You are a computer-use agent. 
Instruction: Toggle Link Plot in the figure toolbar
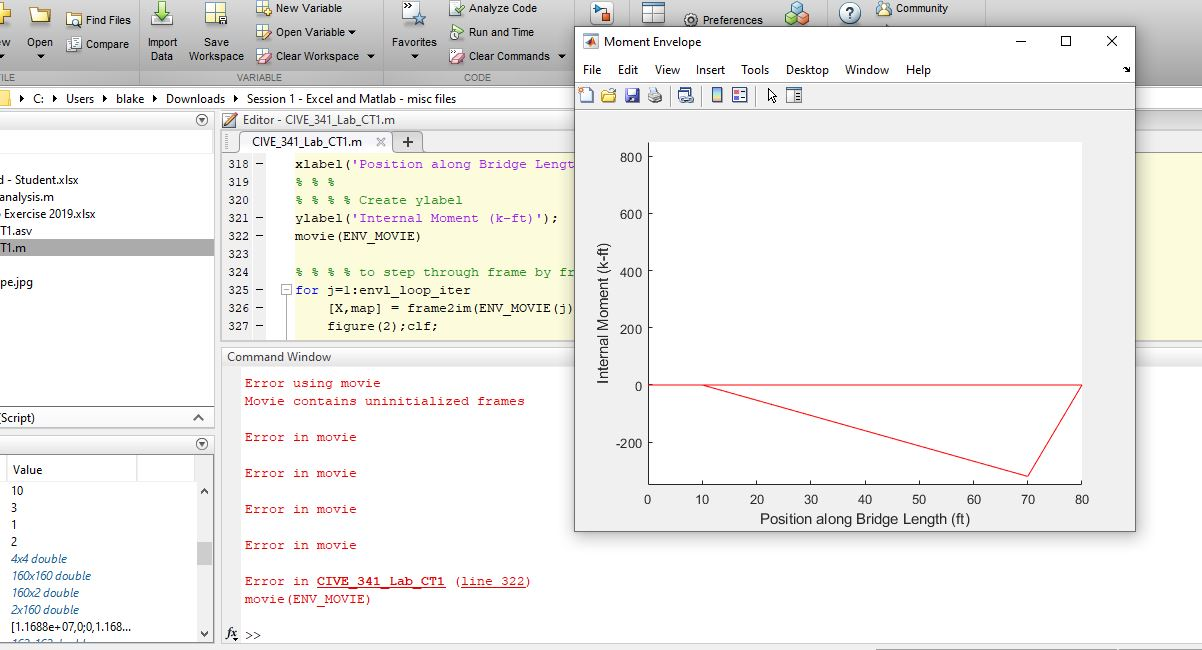point(686,95)
